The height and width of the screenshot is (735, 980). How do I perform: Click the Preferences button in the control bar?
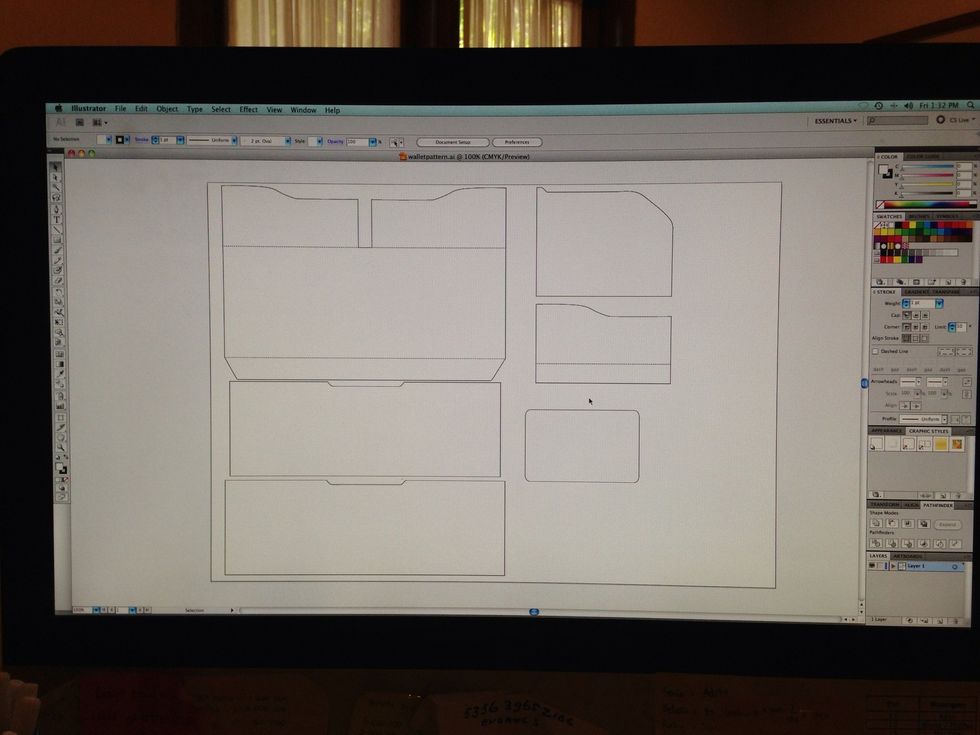click(518, 141)
